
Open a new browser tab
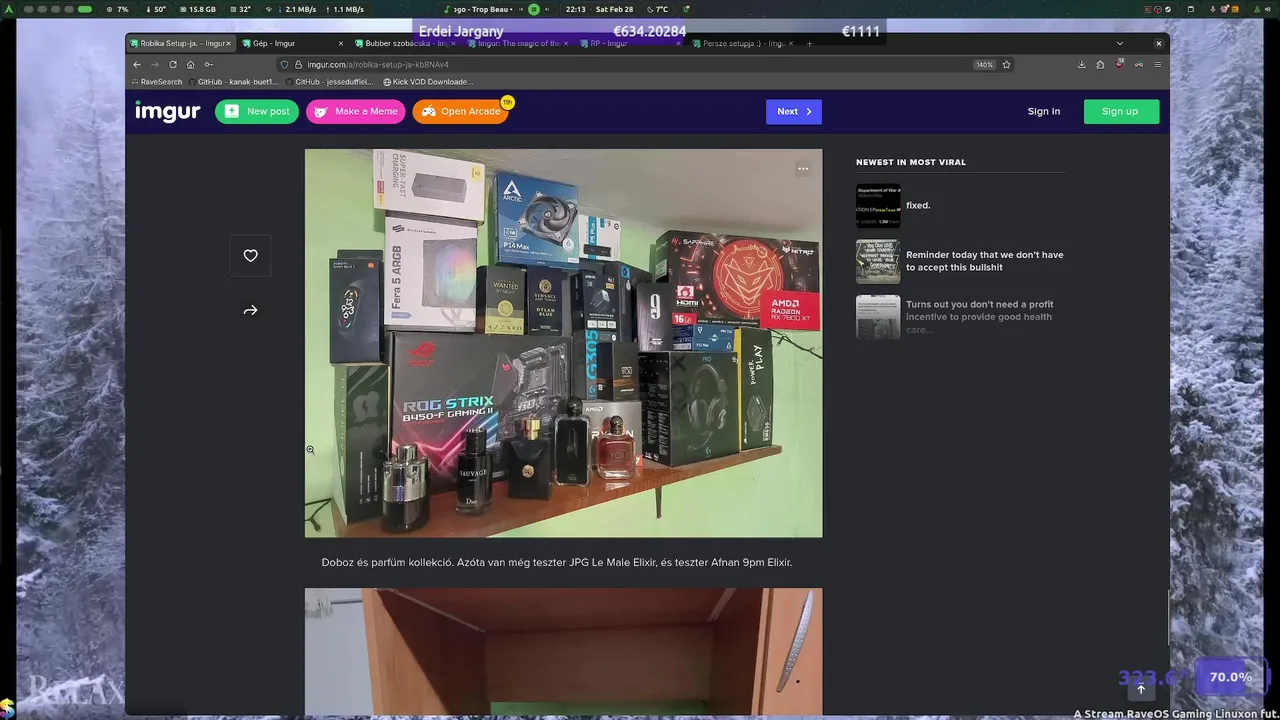pyautogui.click(x=809, y=44)
